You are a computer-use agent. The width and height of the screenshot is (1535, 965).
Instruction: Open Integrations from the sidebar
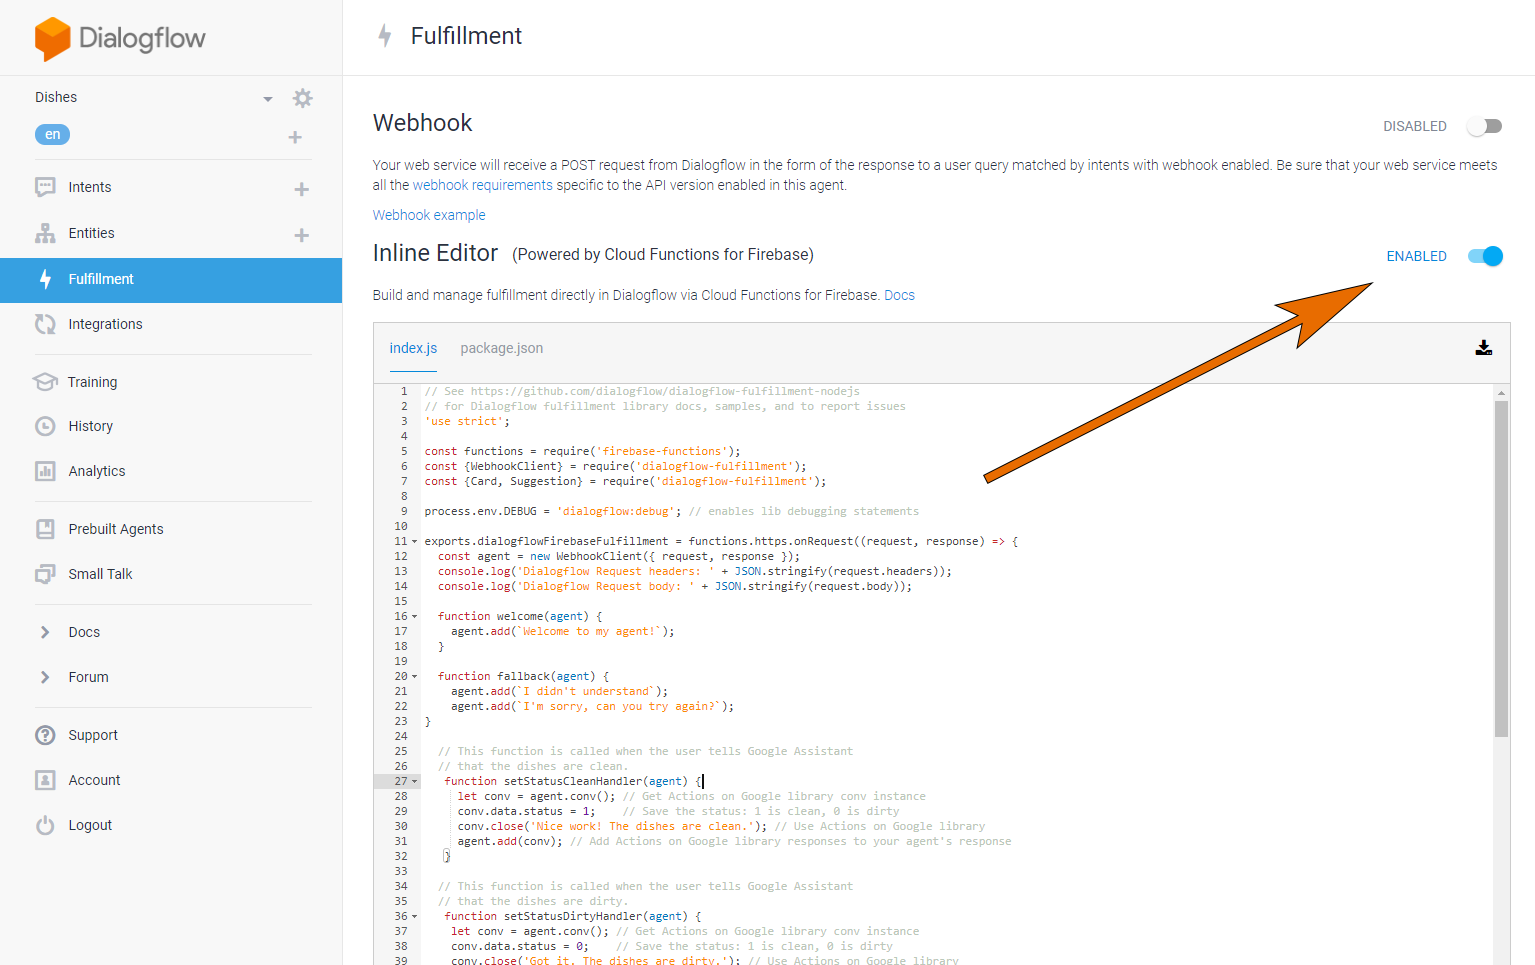44,323
